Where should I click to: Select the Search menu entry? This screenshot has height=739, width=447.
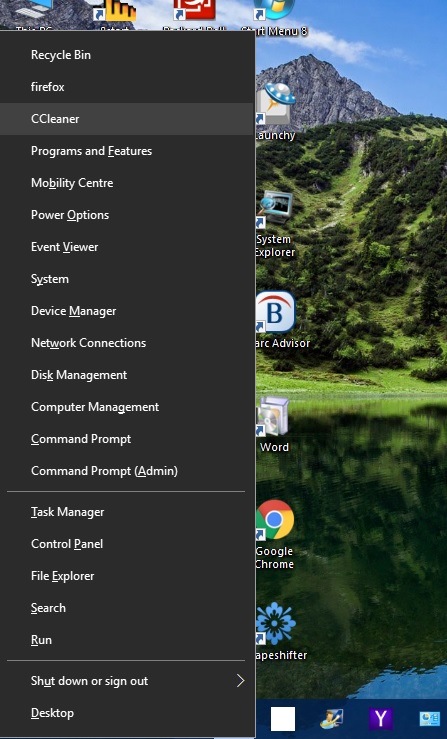(x=127, y=608)
